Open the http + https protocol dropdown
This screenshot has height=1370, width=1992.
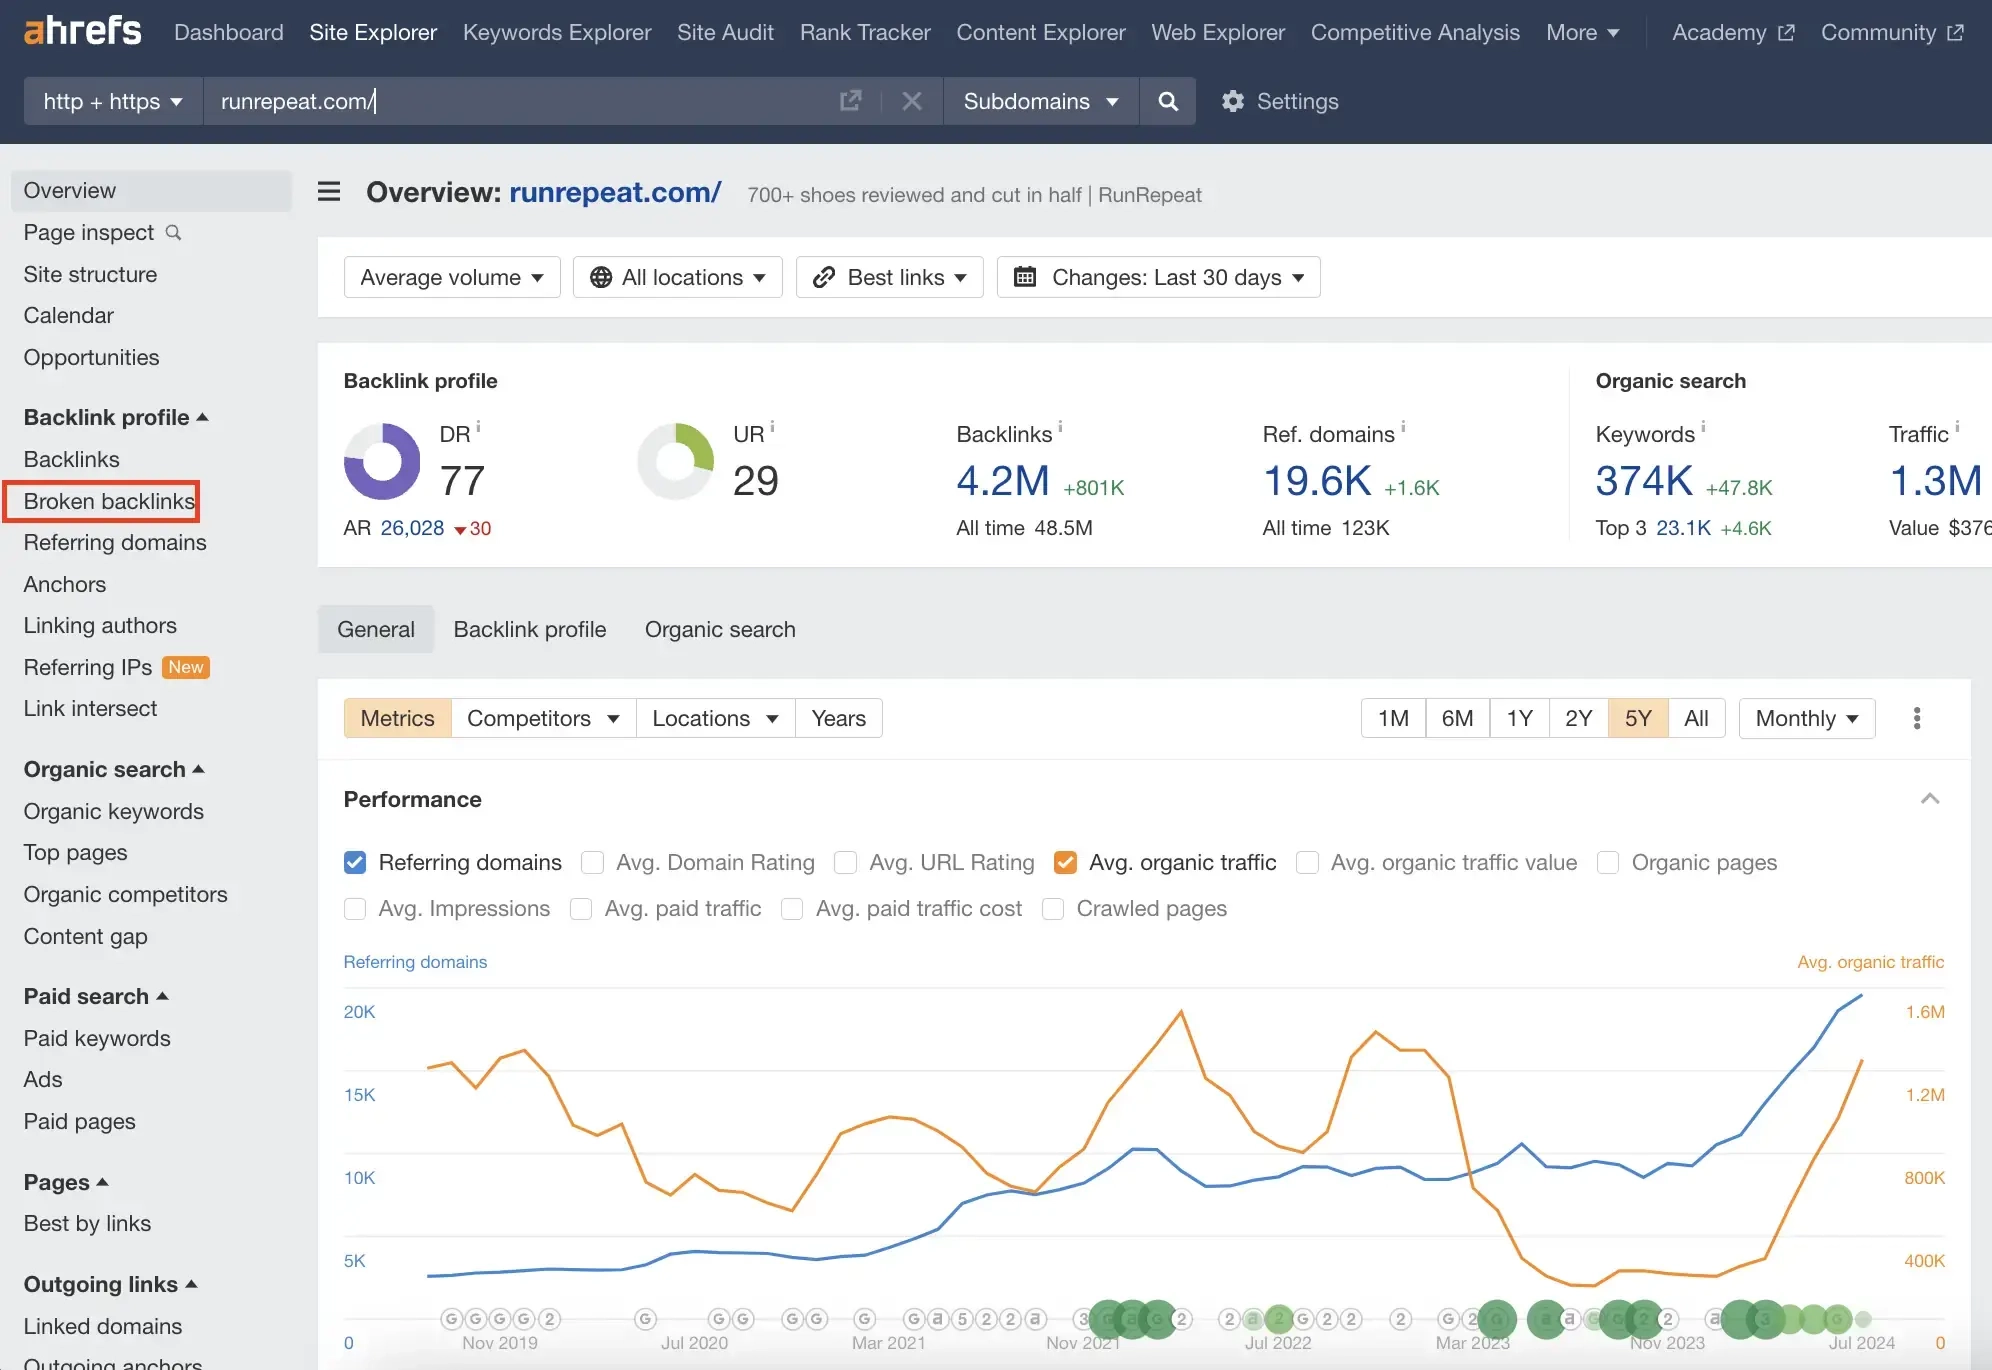(112, 101)
